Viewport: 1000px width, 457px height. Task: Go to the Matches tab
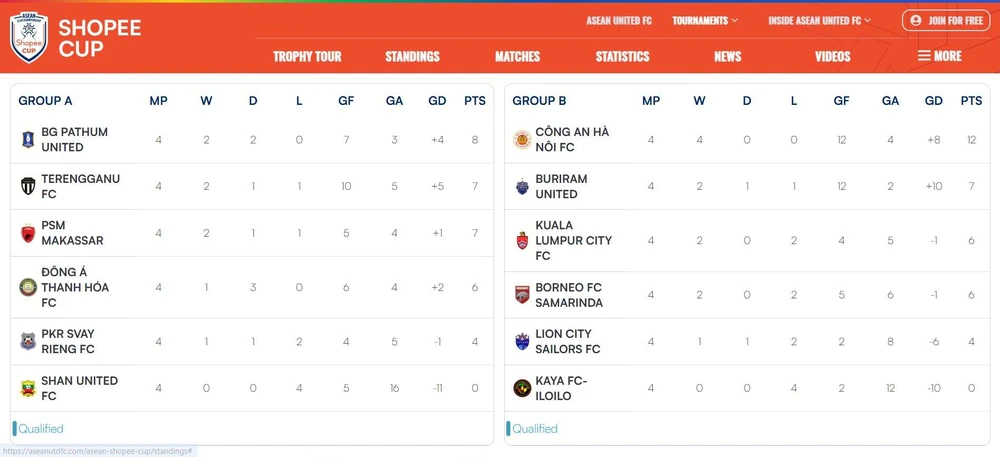pos(517,57)
